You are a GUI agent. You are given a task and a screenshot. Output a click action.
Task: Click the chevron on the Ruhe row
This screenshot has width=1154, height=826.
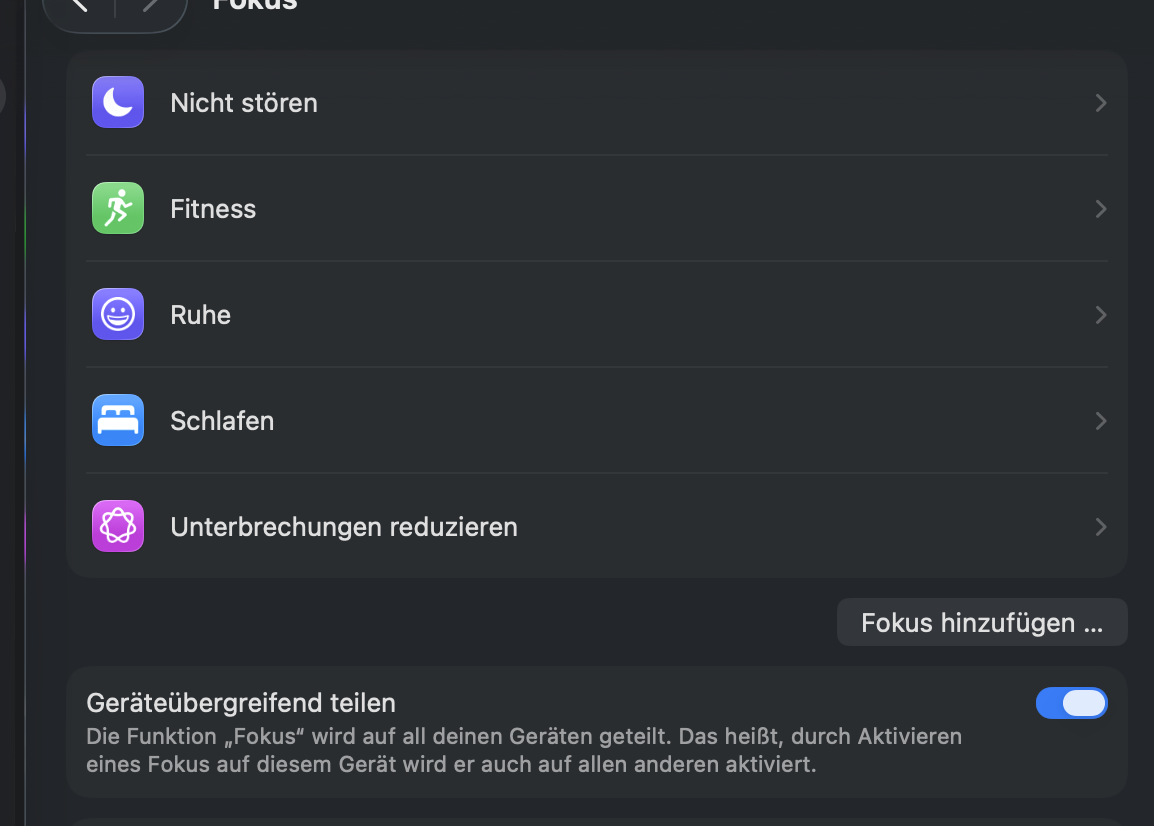(x=1100, y=315)
